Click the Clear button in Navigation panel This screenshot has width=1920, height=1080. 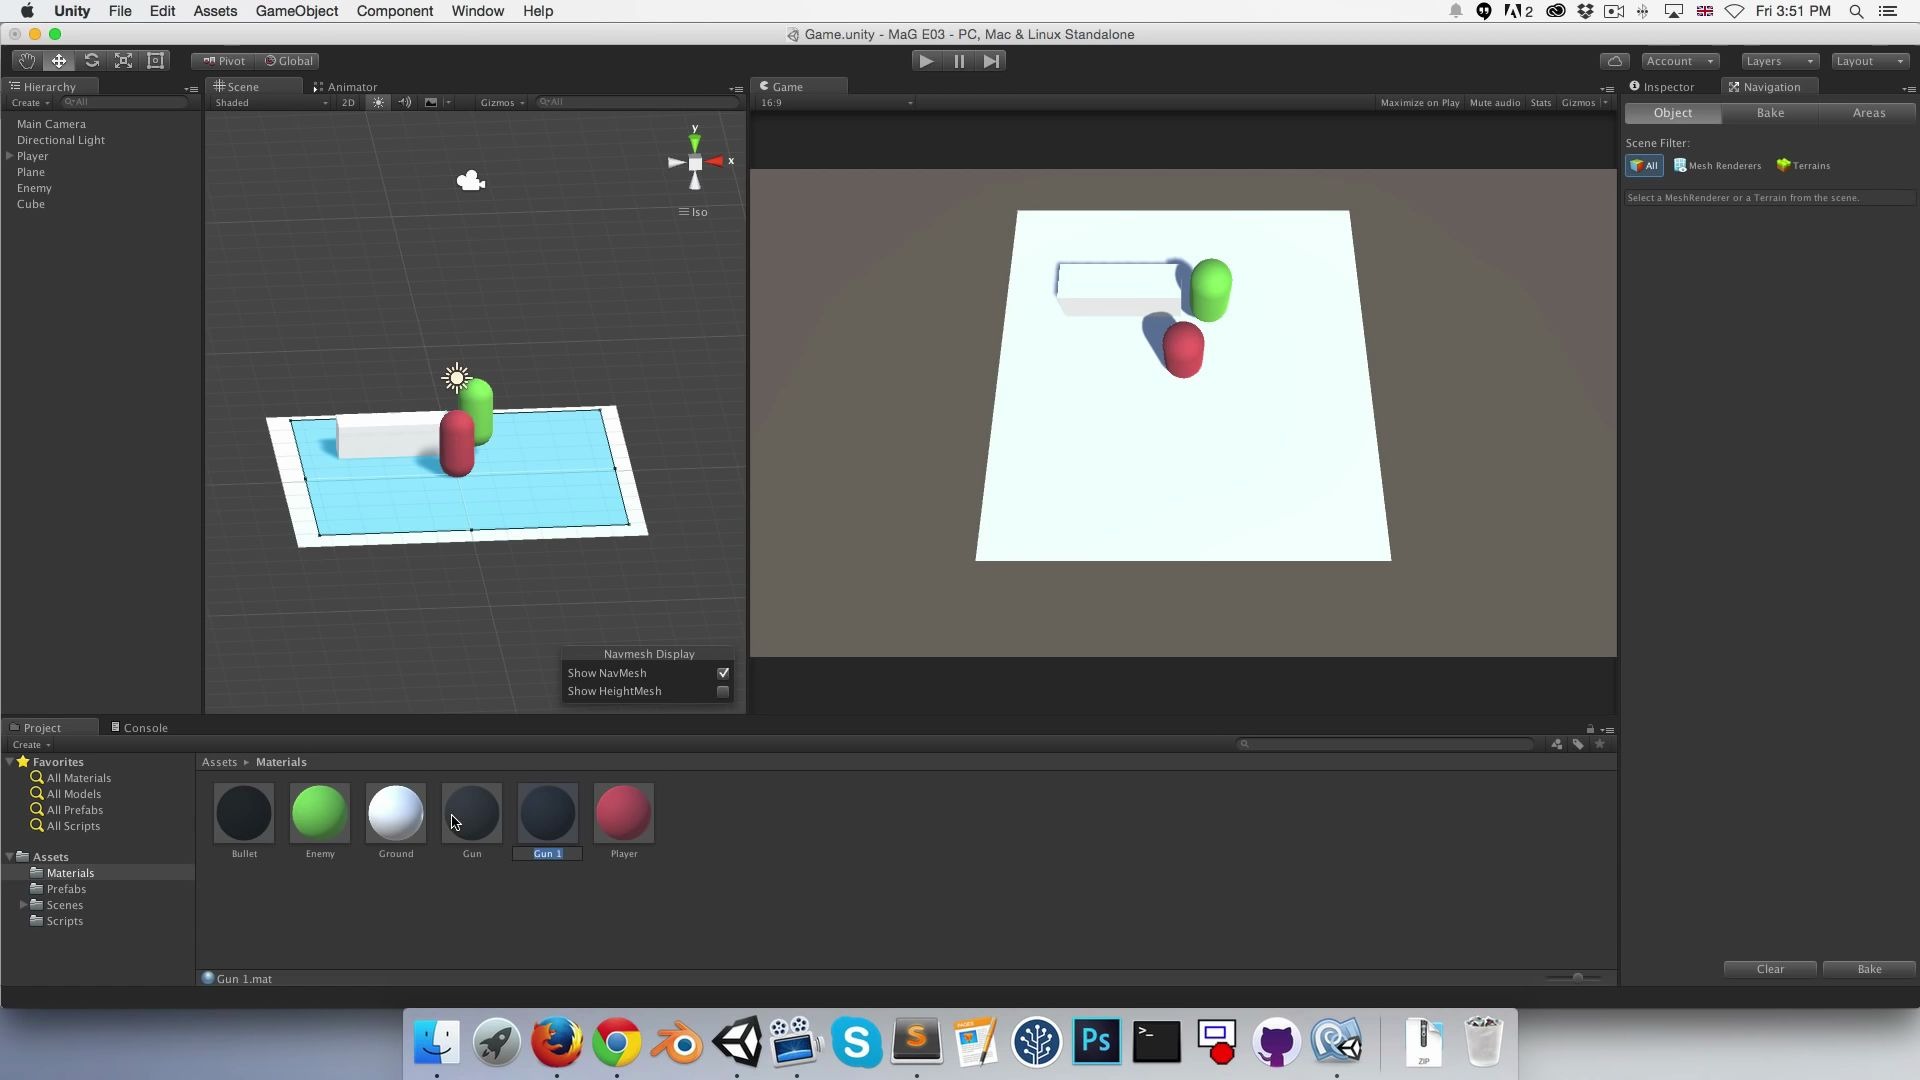tap(1769, 968)
